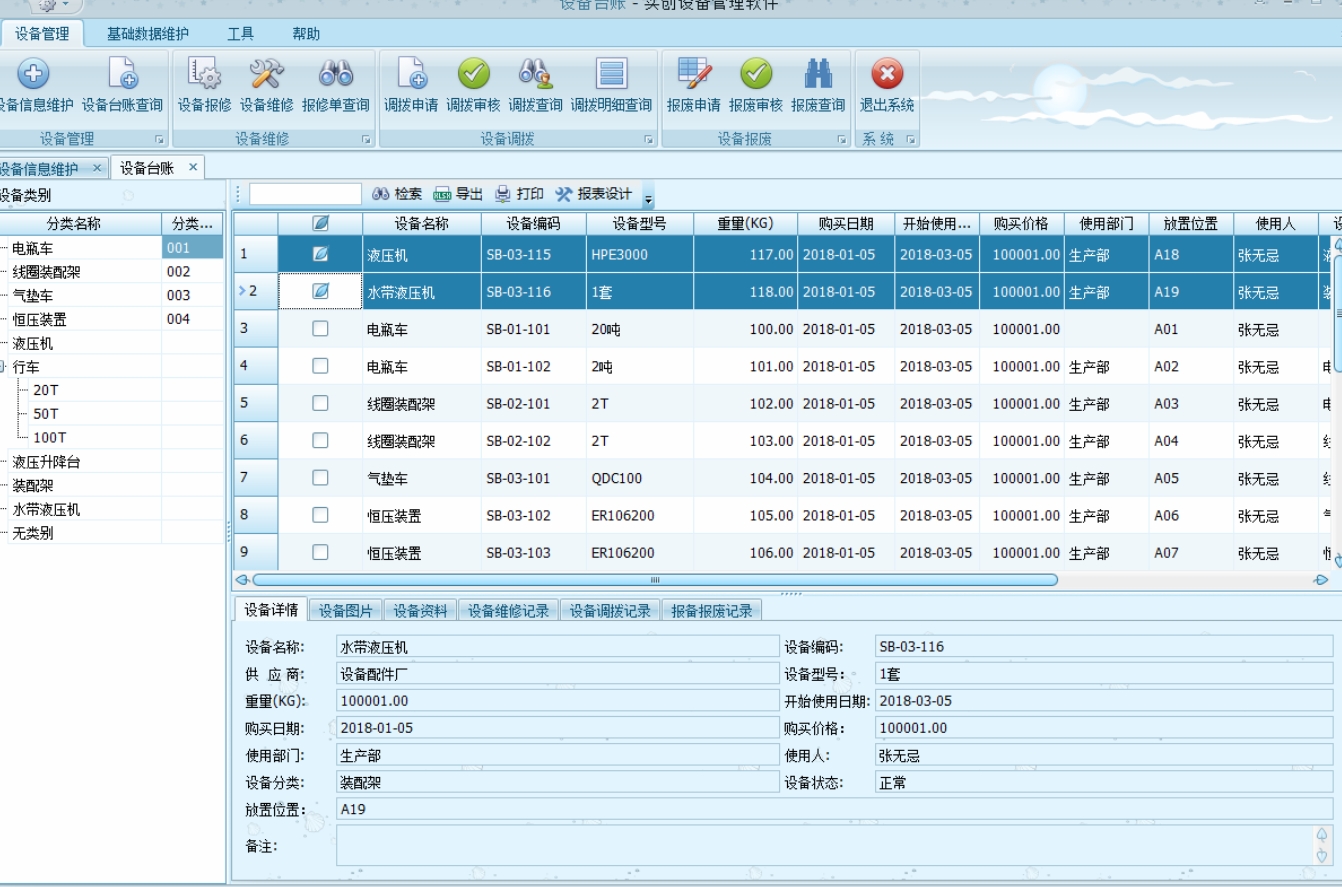Click the 调拨申请 document icon
This screenshot has height=887, width=1342.
411,75
